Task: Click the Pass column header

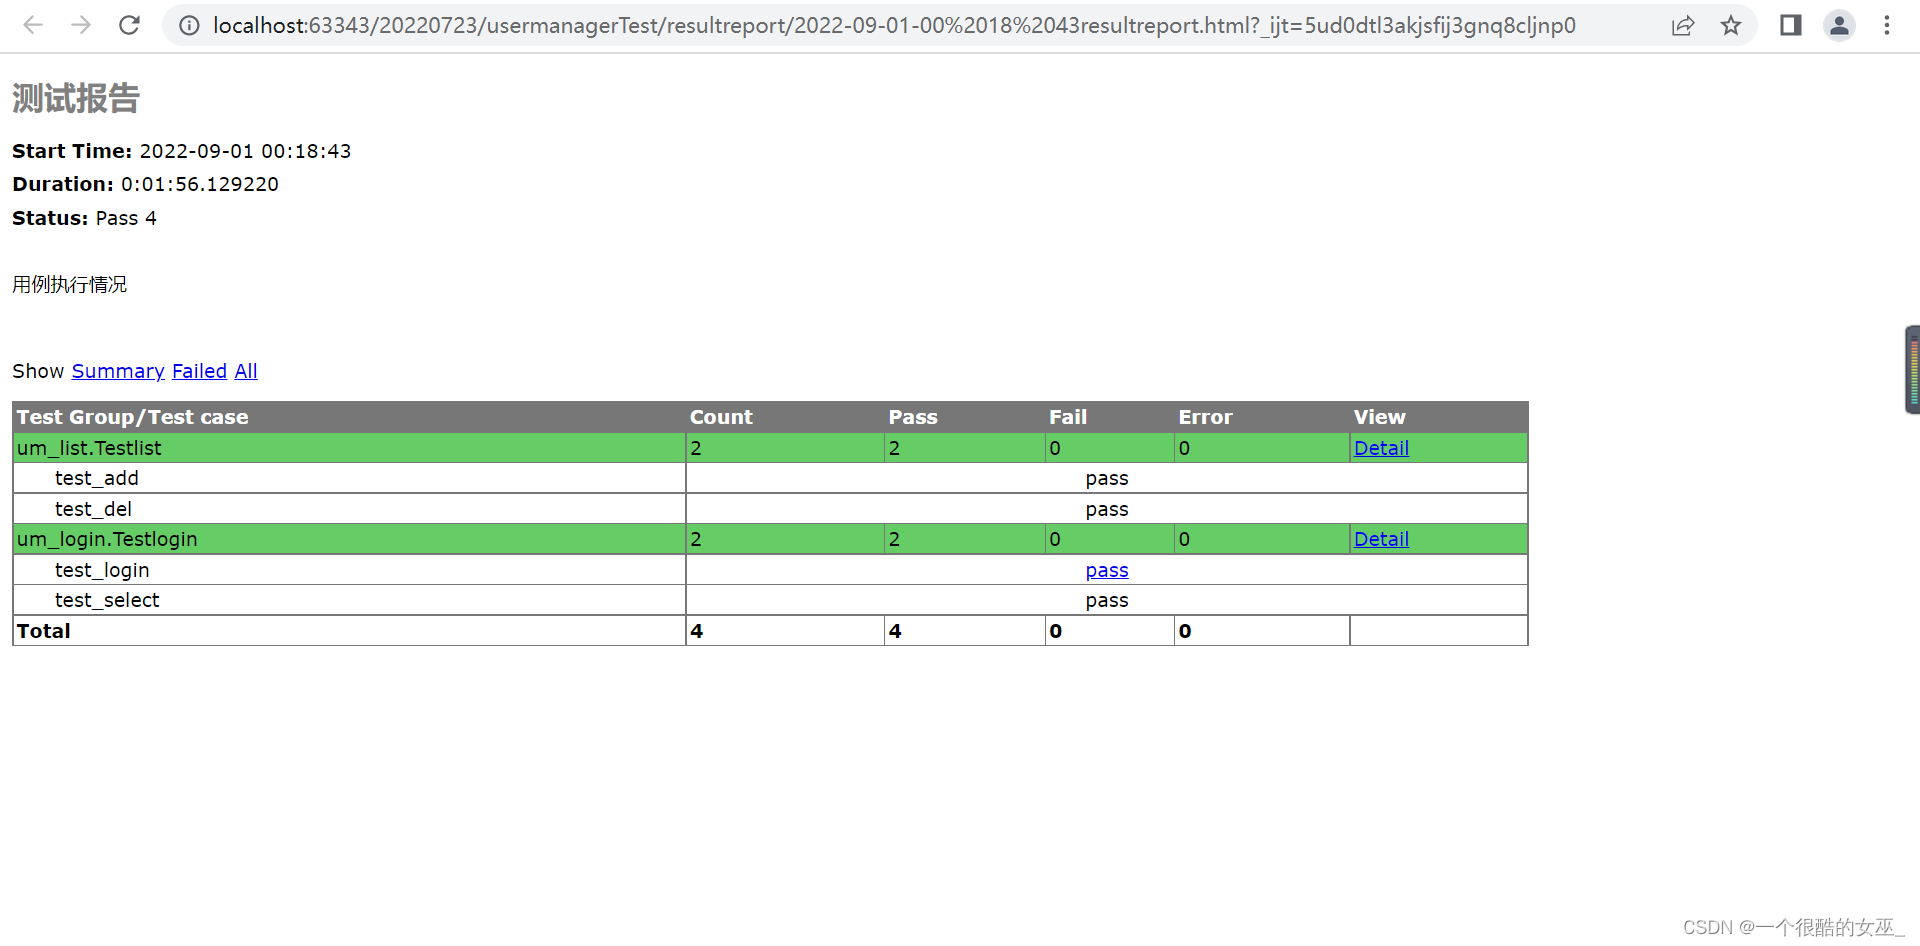Action: pos(913,417)
